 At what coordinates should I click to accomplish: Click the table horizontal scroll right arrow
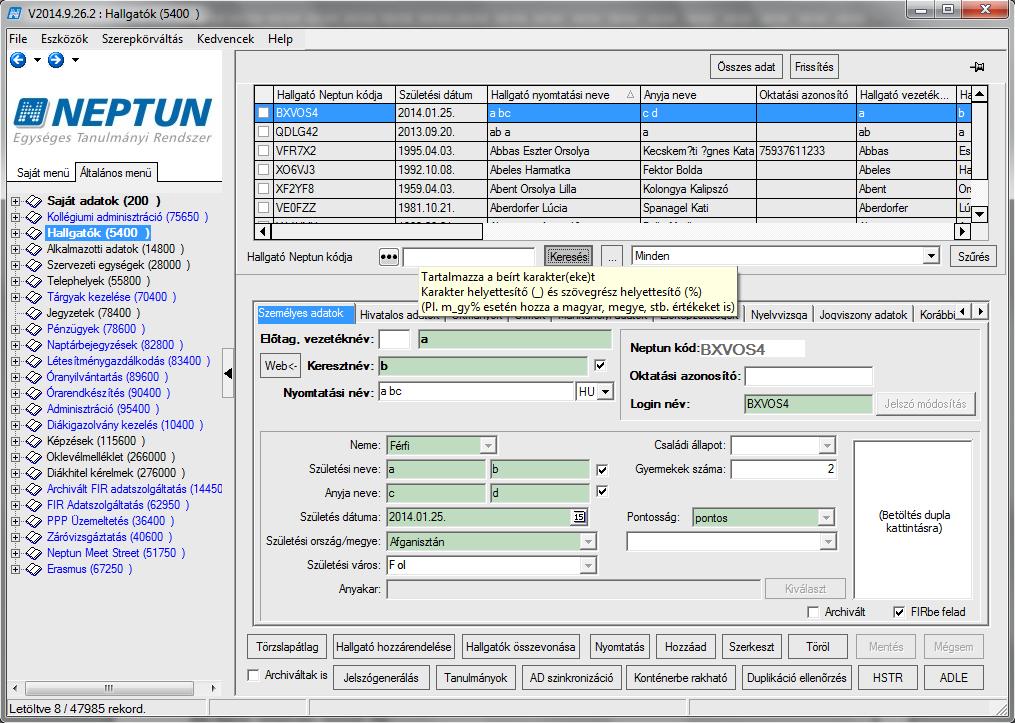pos(962,230)
